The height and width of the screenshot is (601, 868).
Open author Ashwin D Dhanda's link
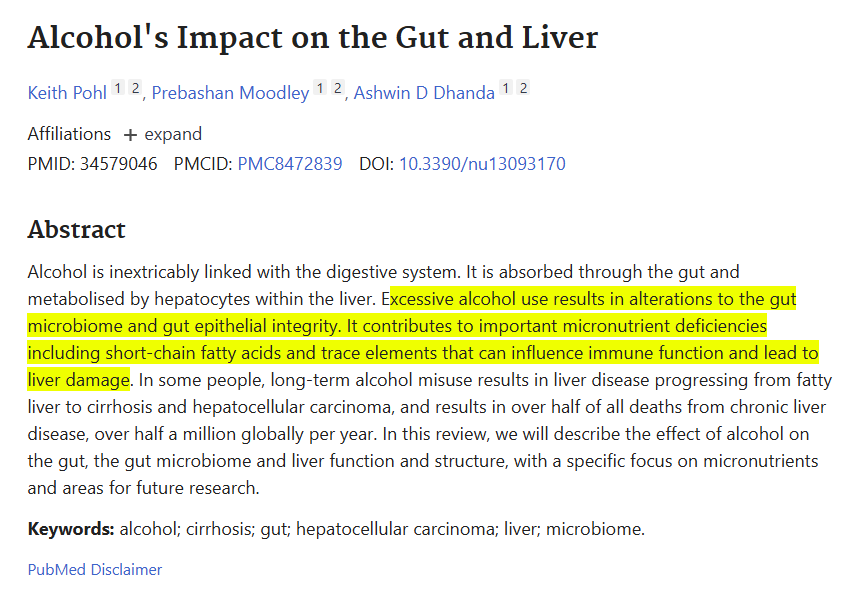click(425, 93)
